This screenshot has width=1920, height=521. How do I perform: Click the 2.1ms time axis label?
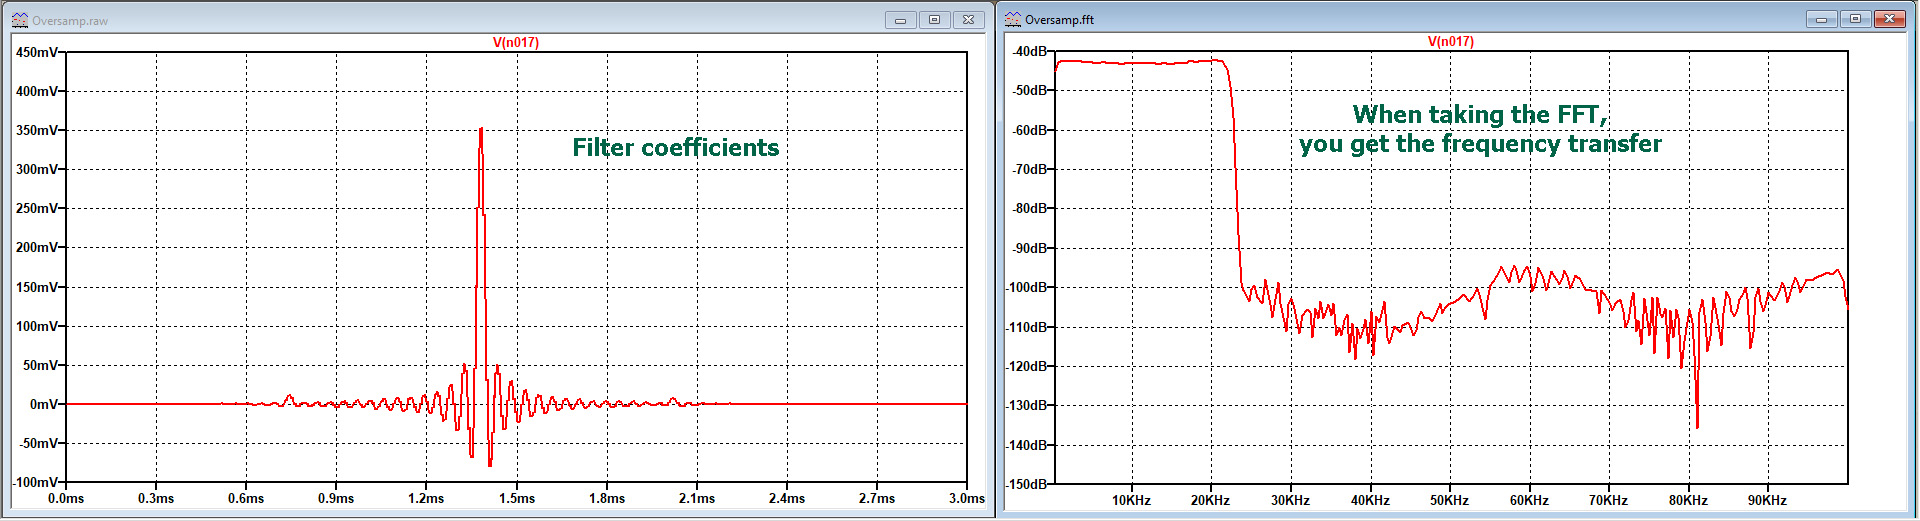[x=697, y=498]
